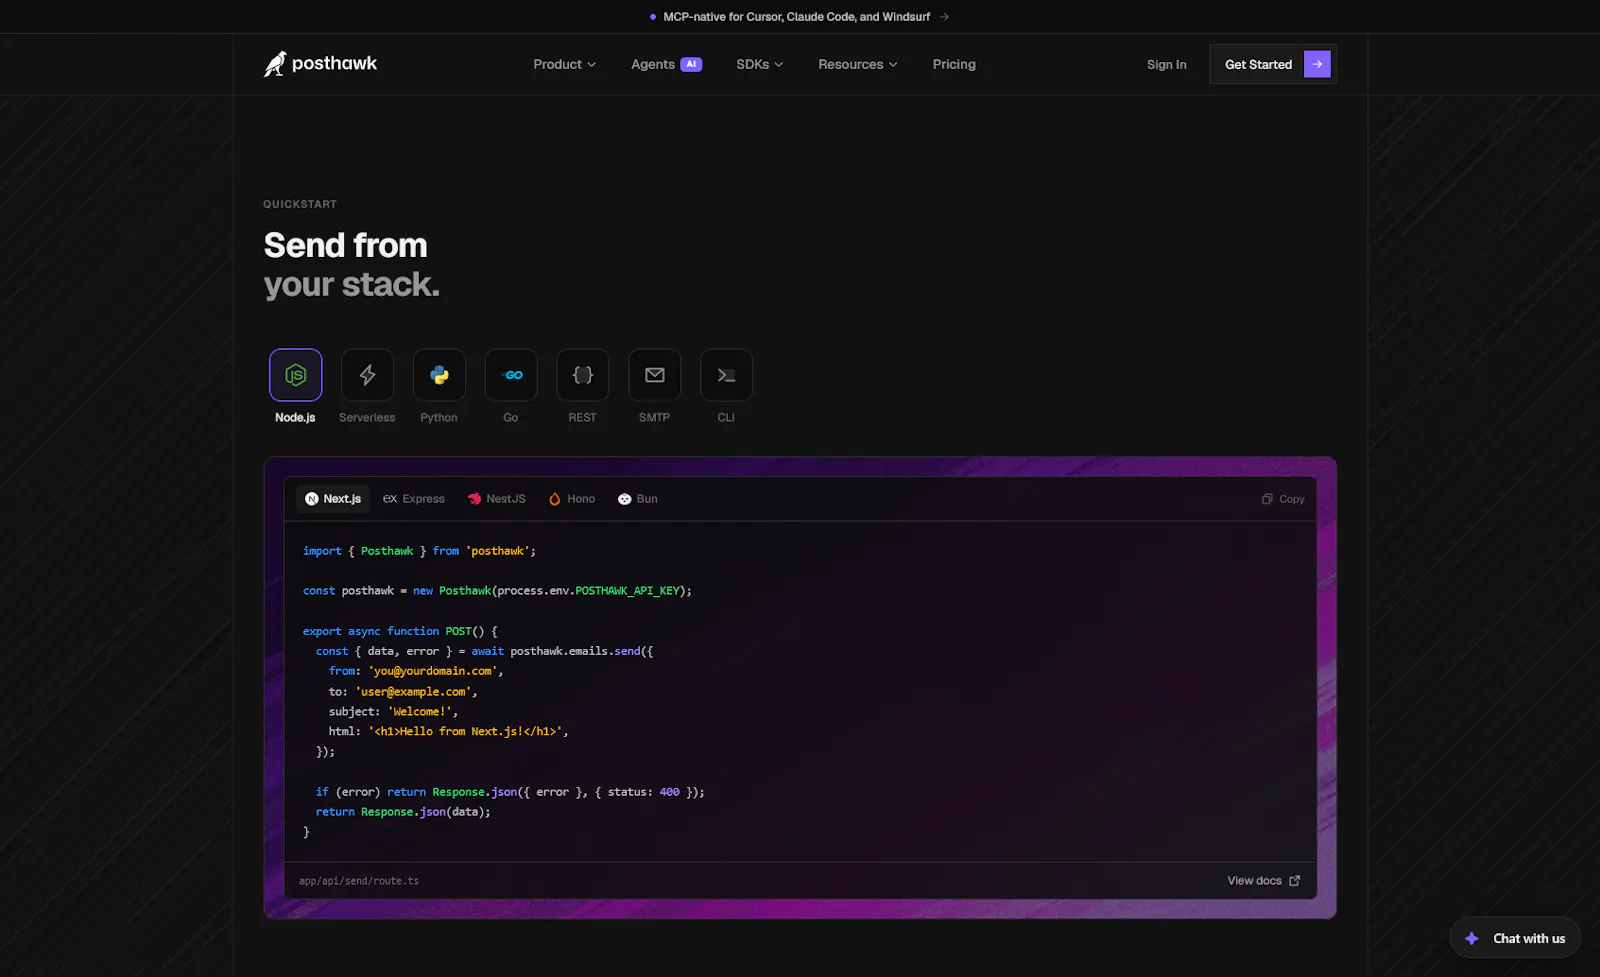Viewport: 1600px width, 977px height.
Task: Expand the SDKs dropdown
Action: [x=759, y=64]
